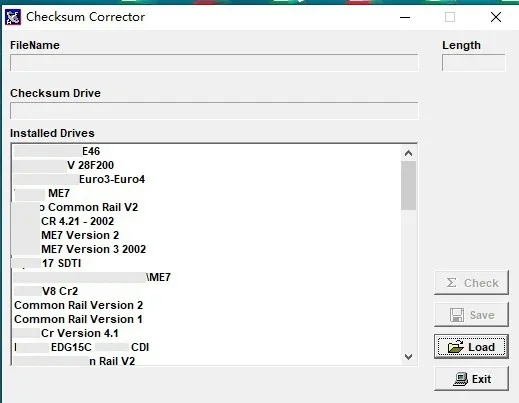Click the Load button
This screenshot has width=519, height=403.
(471, 347)
